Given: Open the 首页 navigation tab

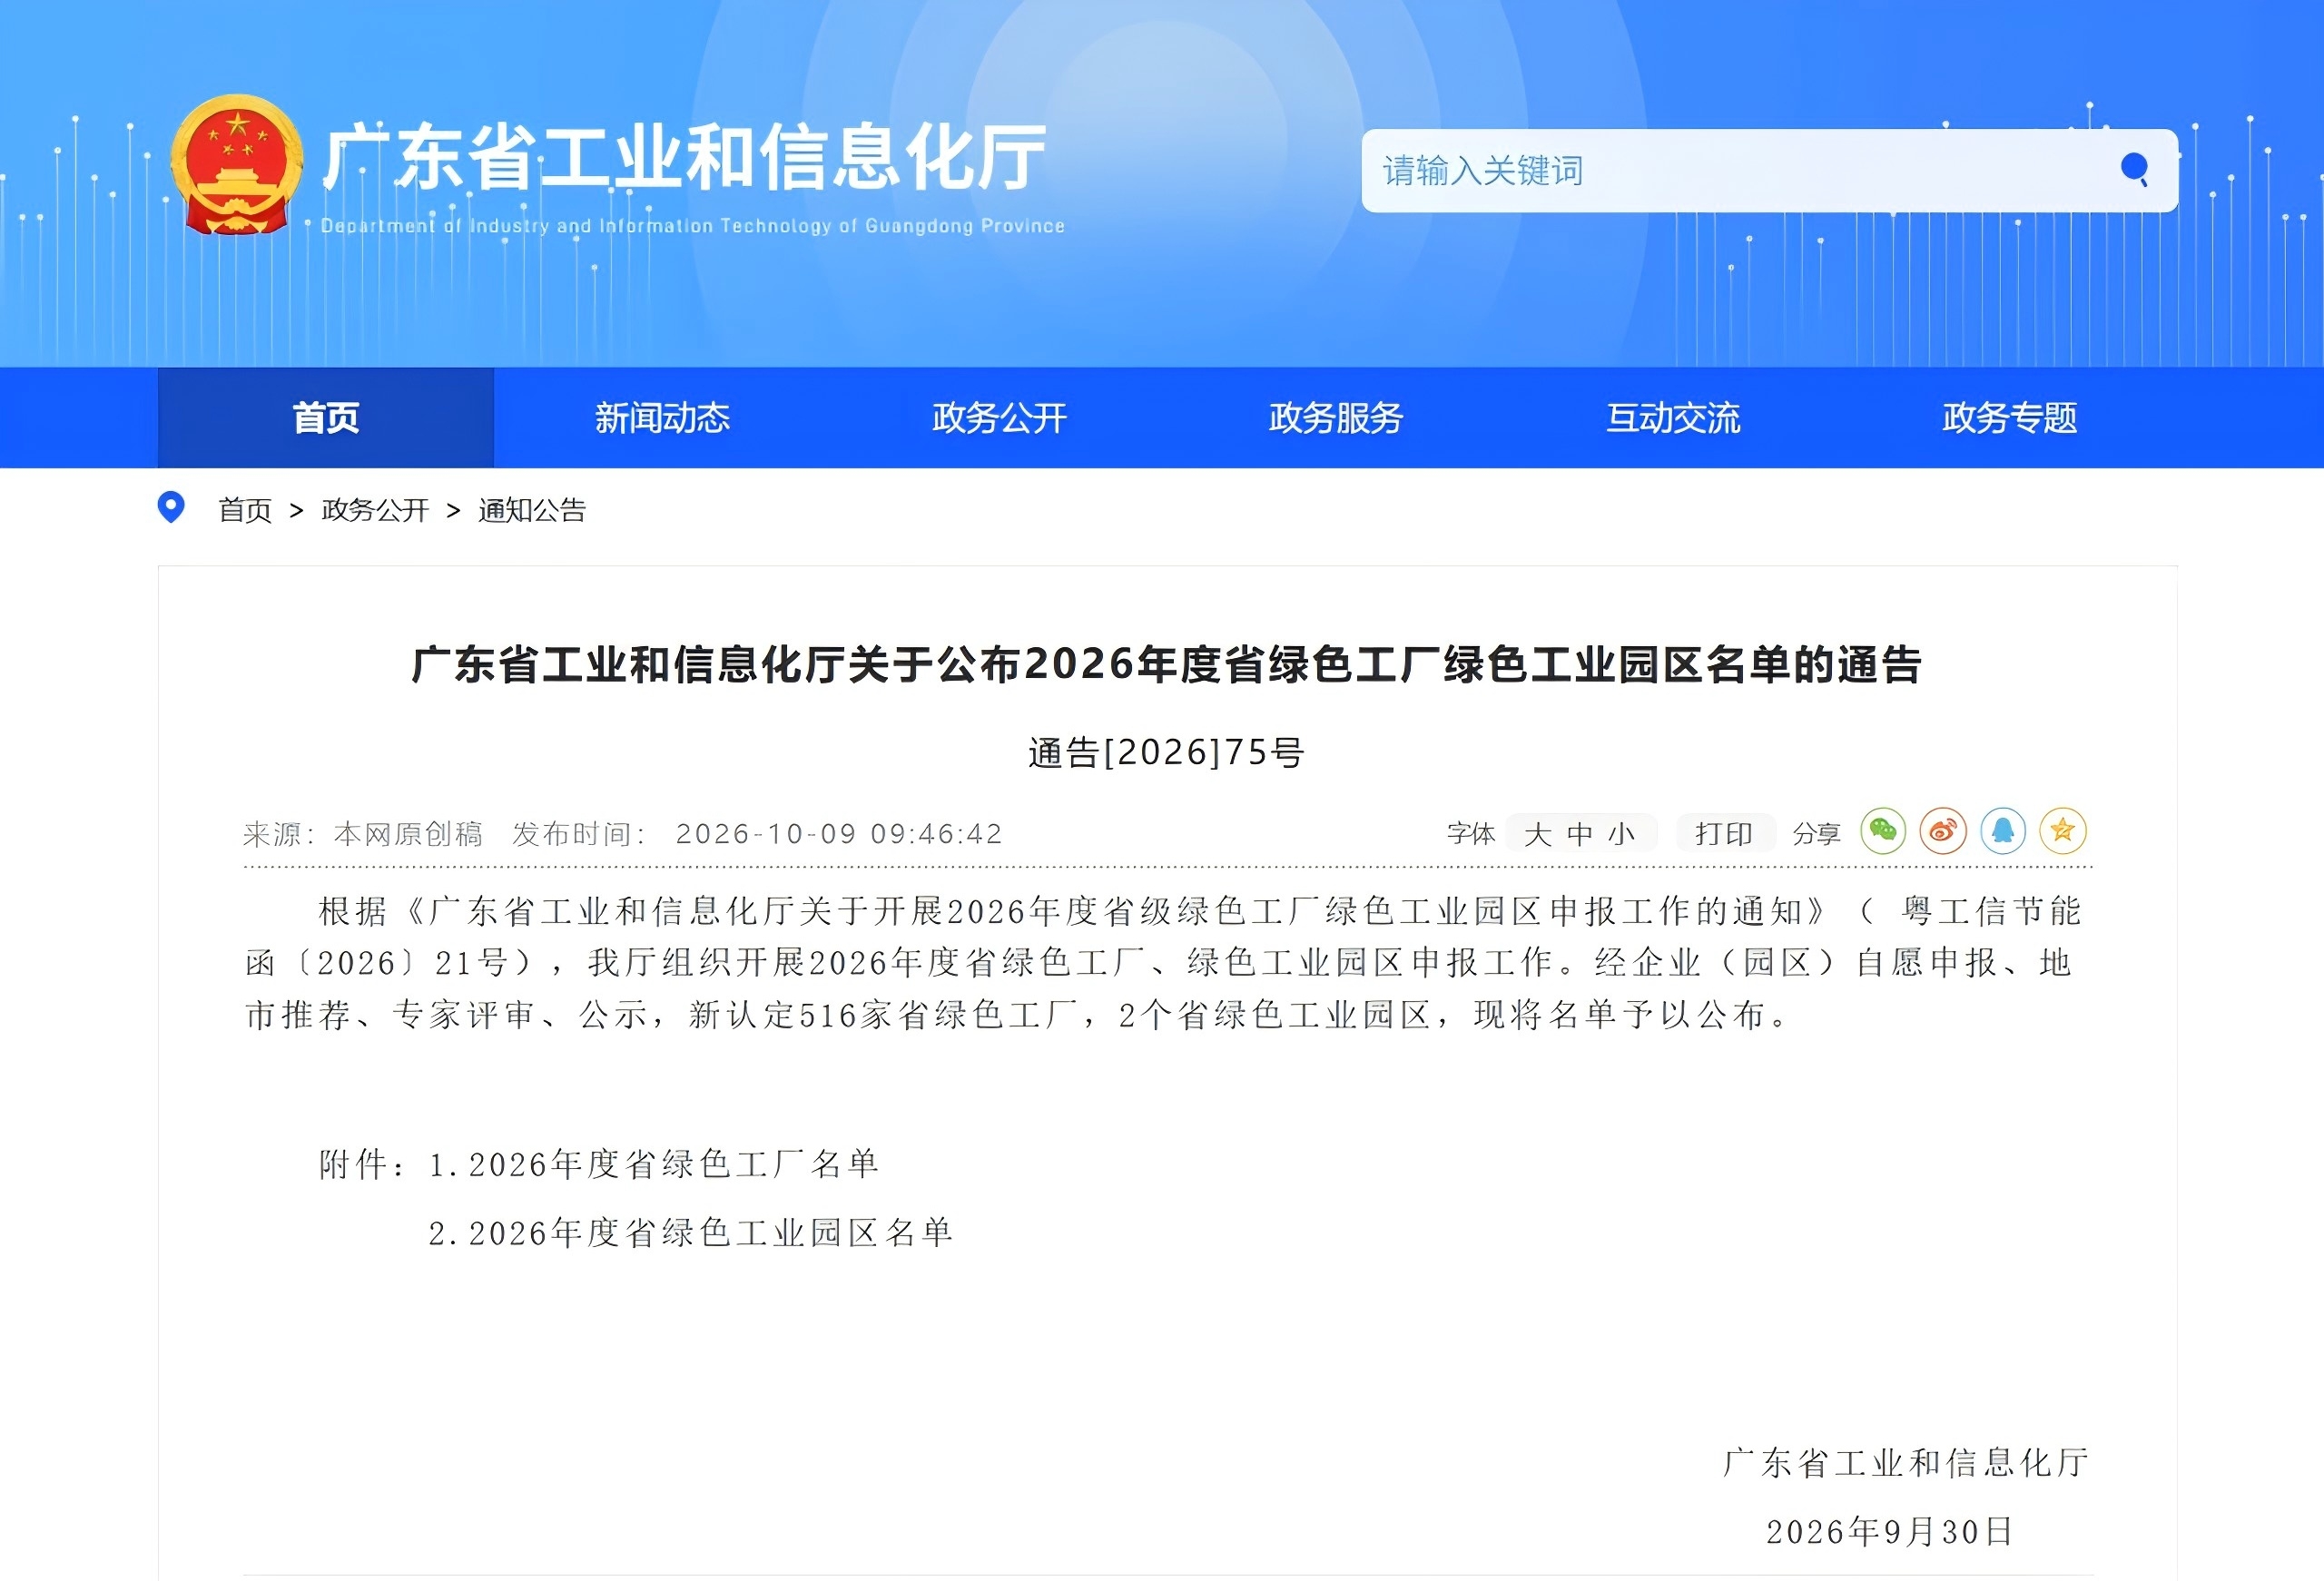Looking at the screenshot, I should (x=326, y=418).
